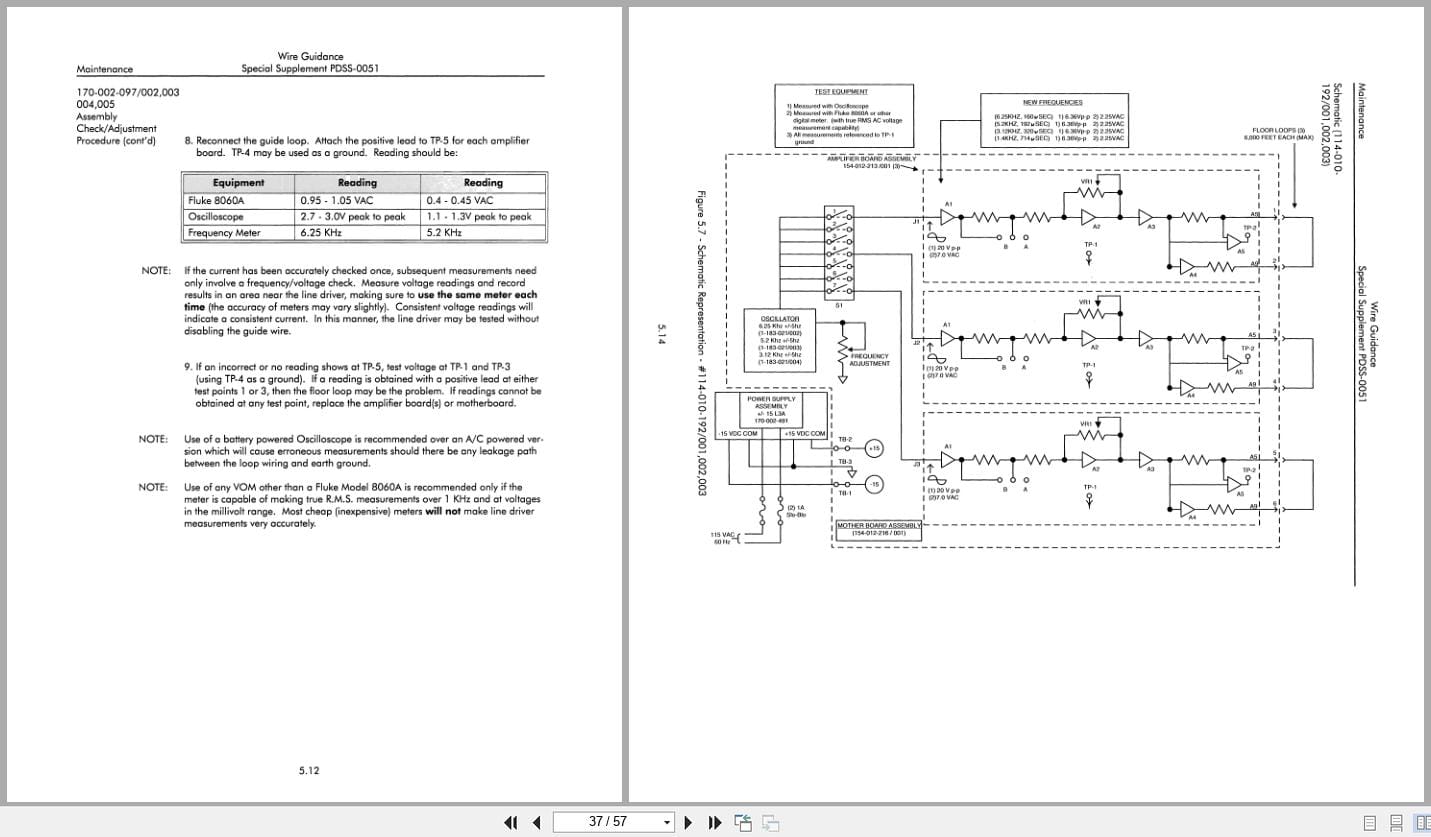
Task: Switch to two-page facing view
Action: 1421,822
